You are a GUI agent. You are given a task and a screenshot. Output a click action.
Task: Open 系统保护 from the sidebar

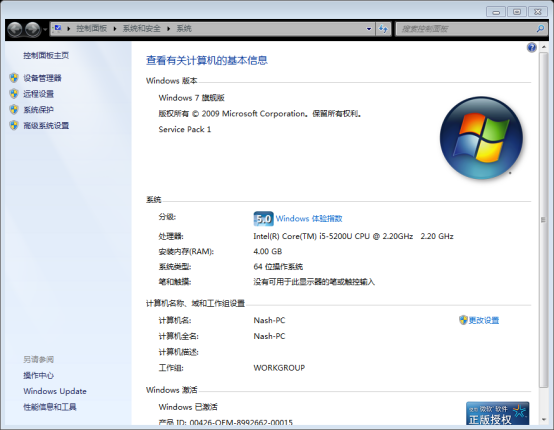(39, 110)
